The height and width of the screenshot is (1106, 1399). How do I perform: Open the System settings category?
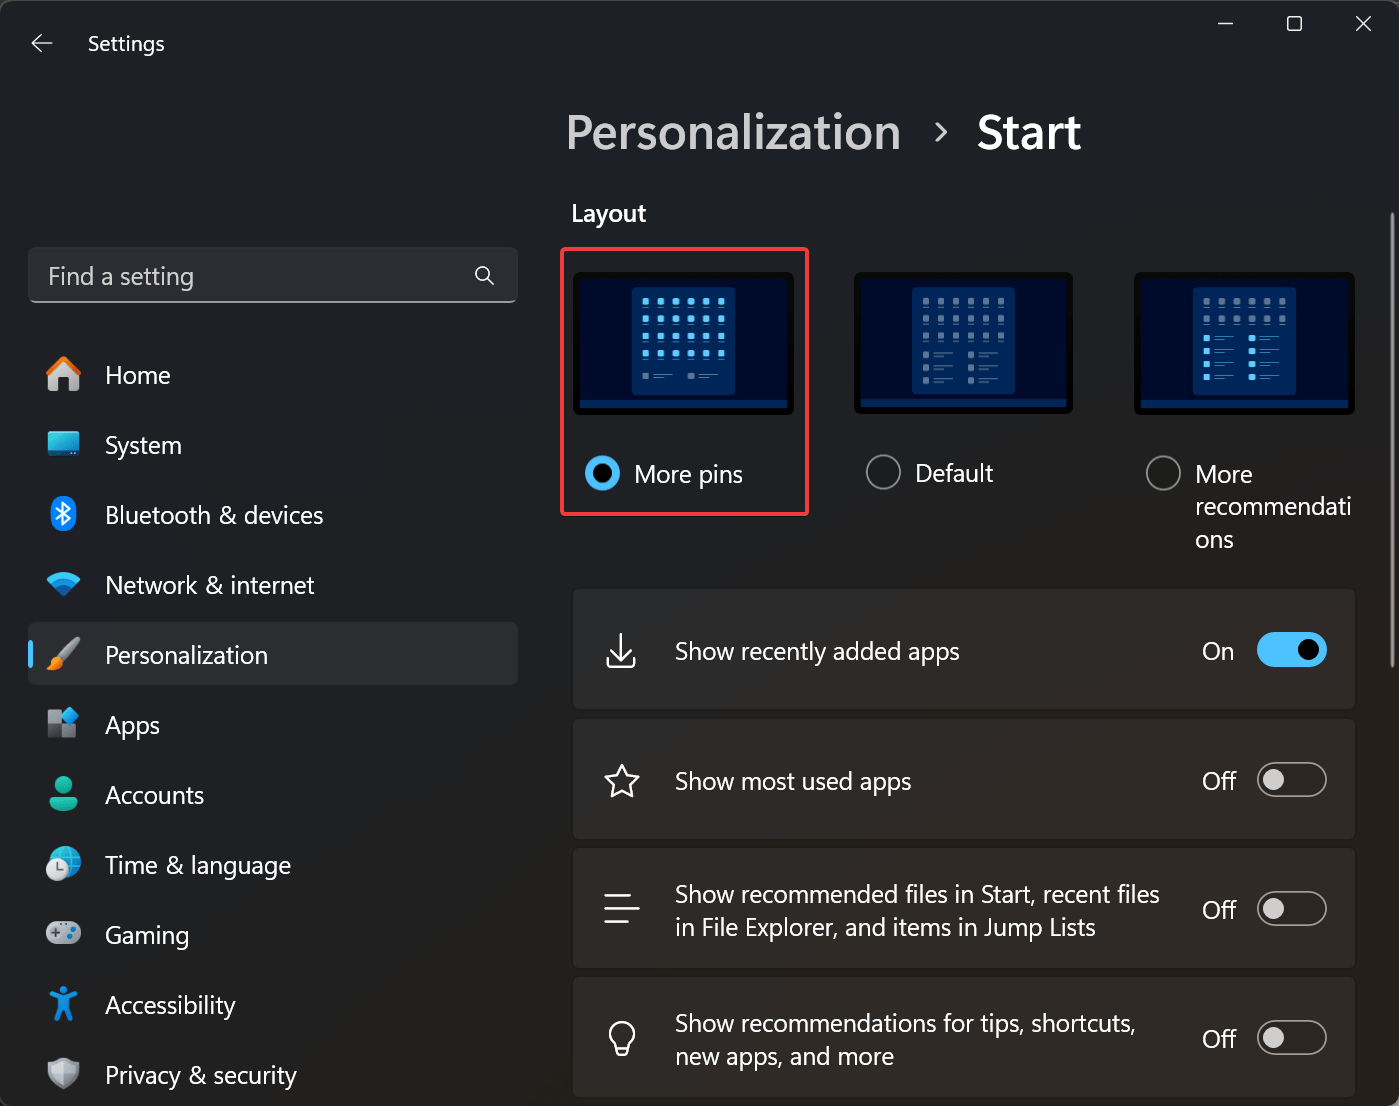[273, 445]
